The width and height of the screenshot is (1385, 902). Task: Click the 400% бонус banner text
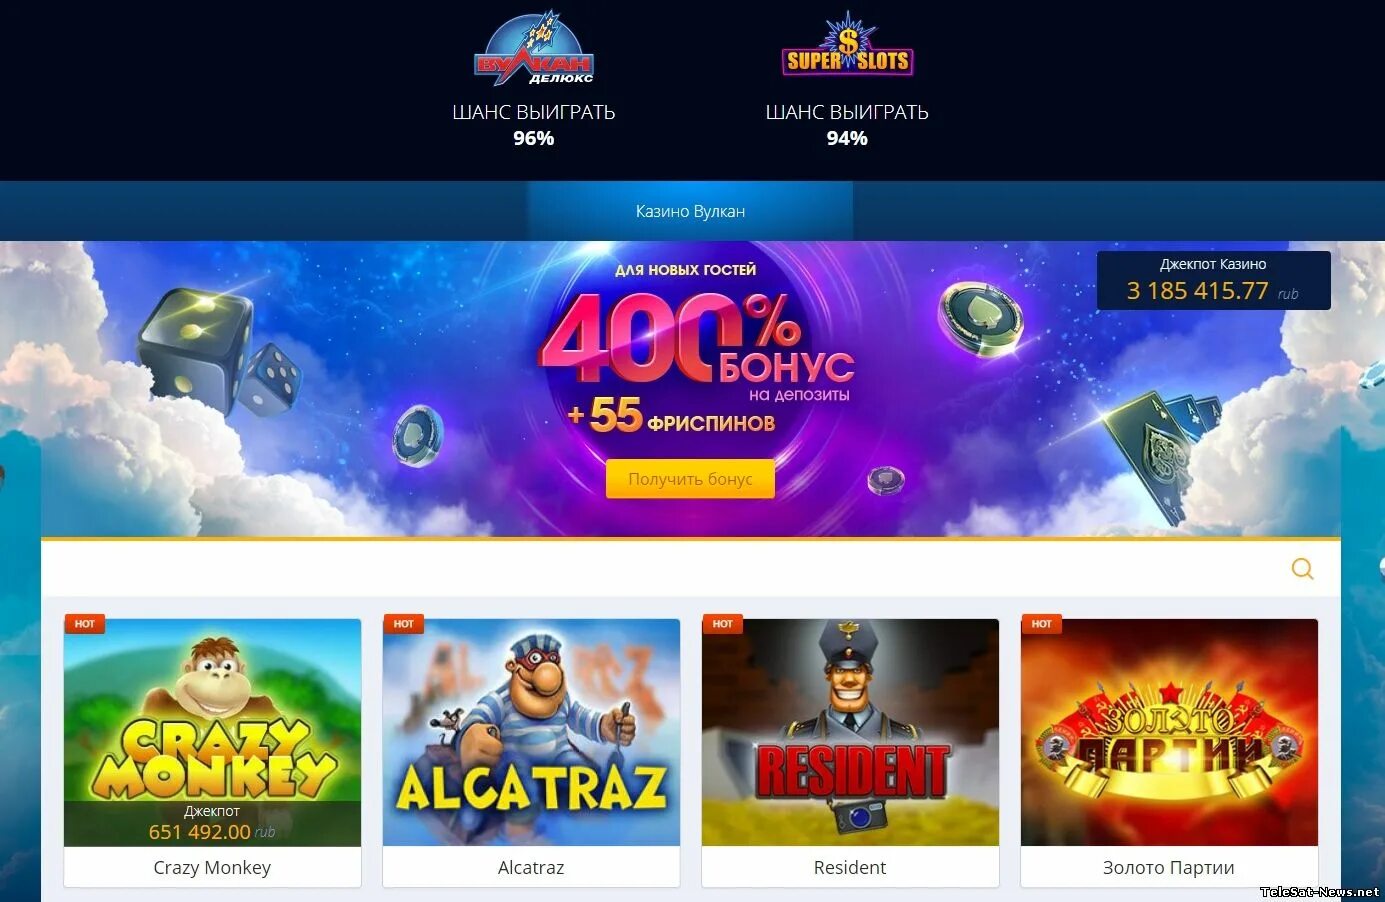click(697, 338)
